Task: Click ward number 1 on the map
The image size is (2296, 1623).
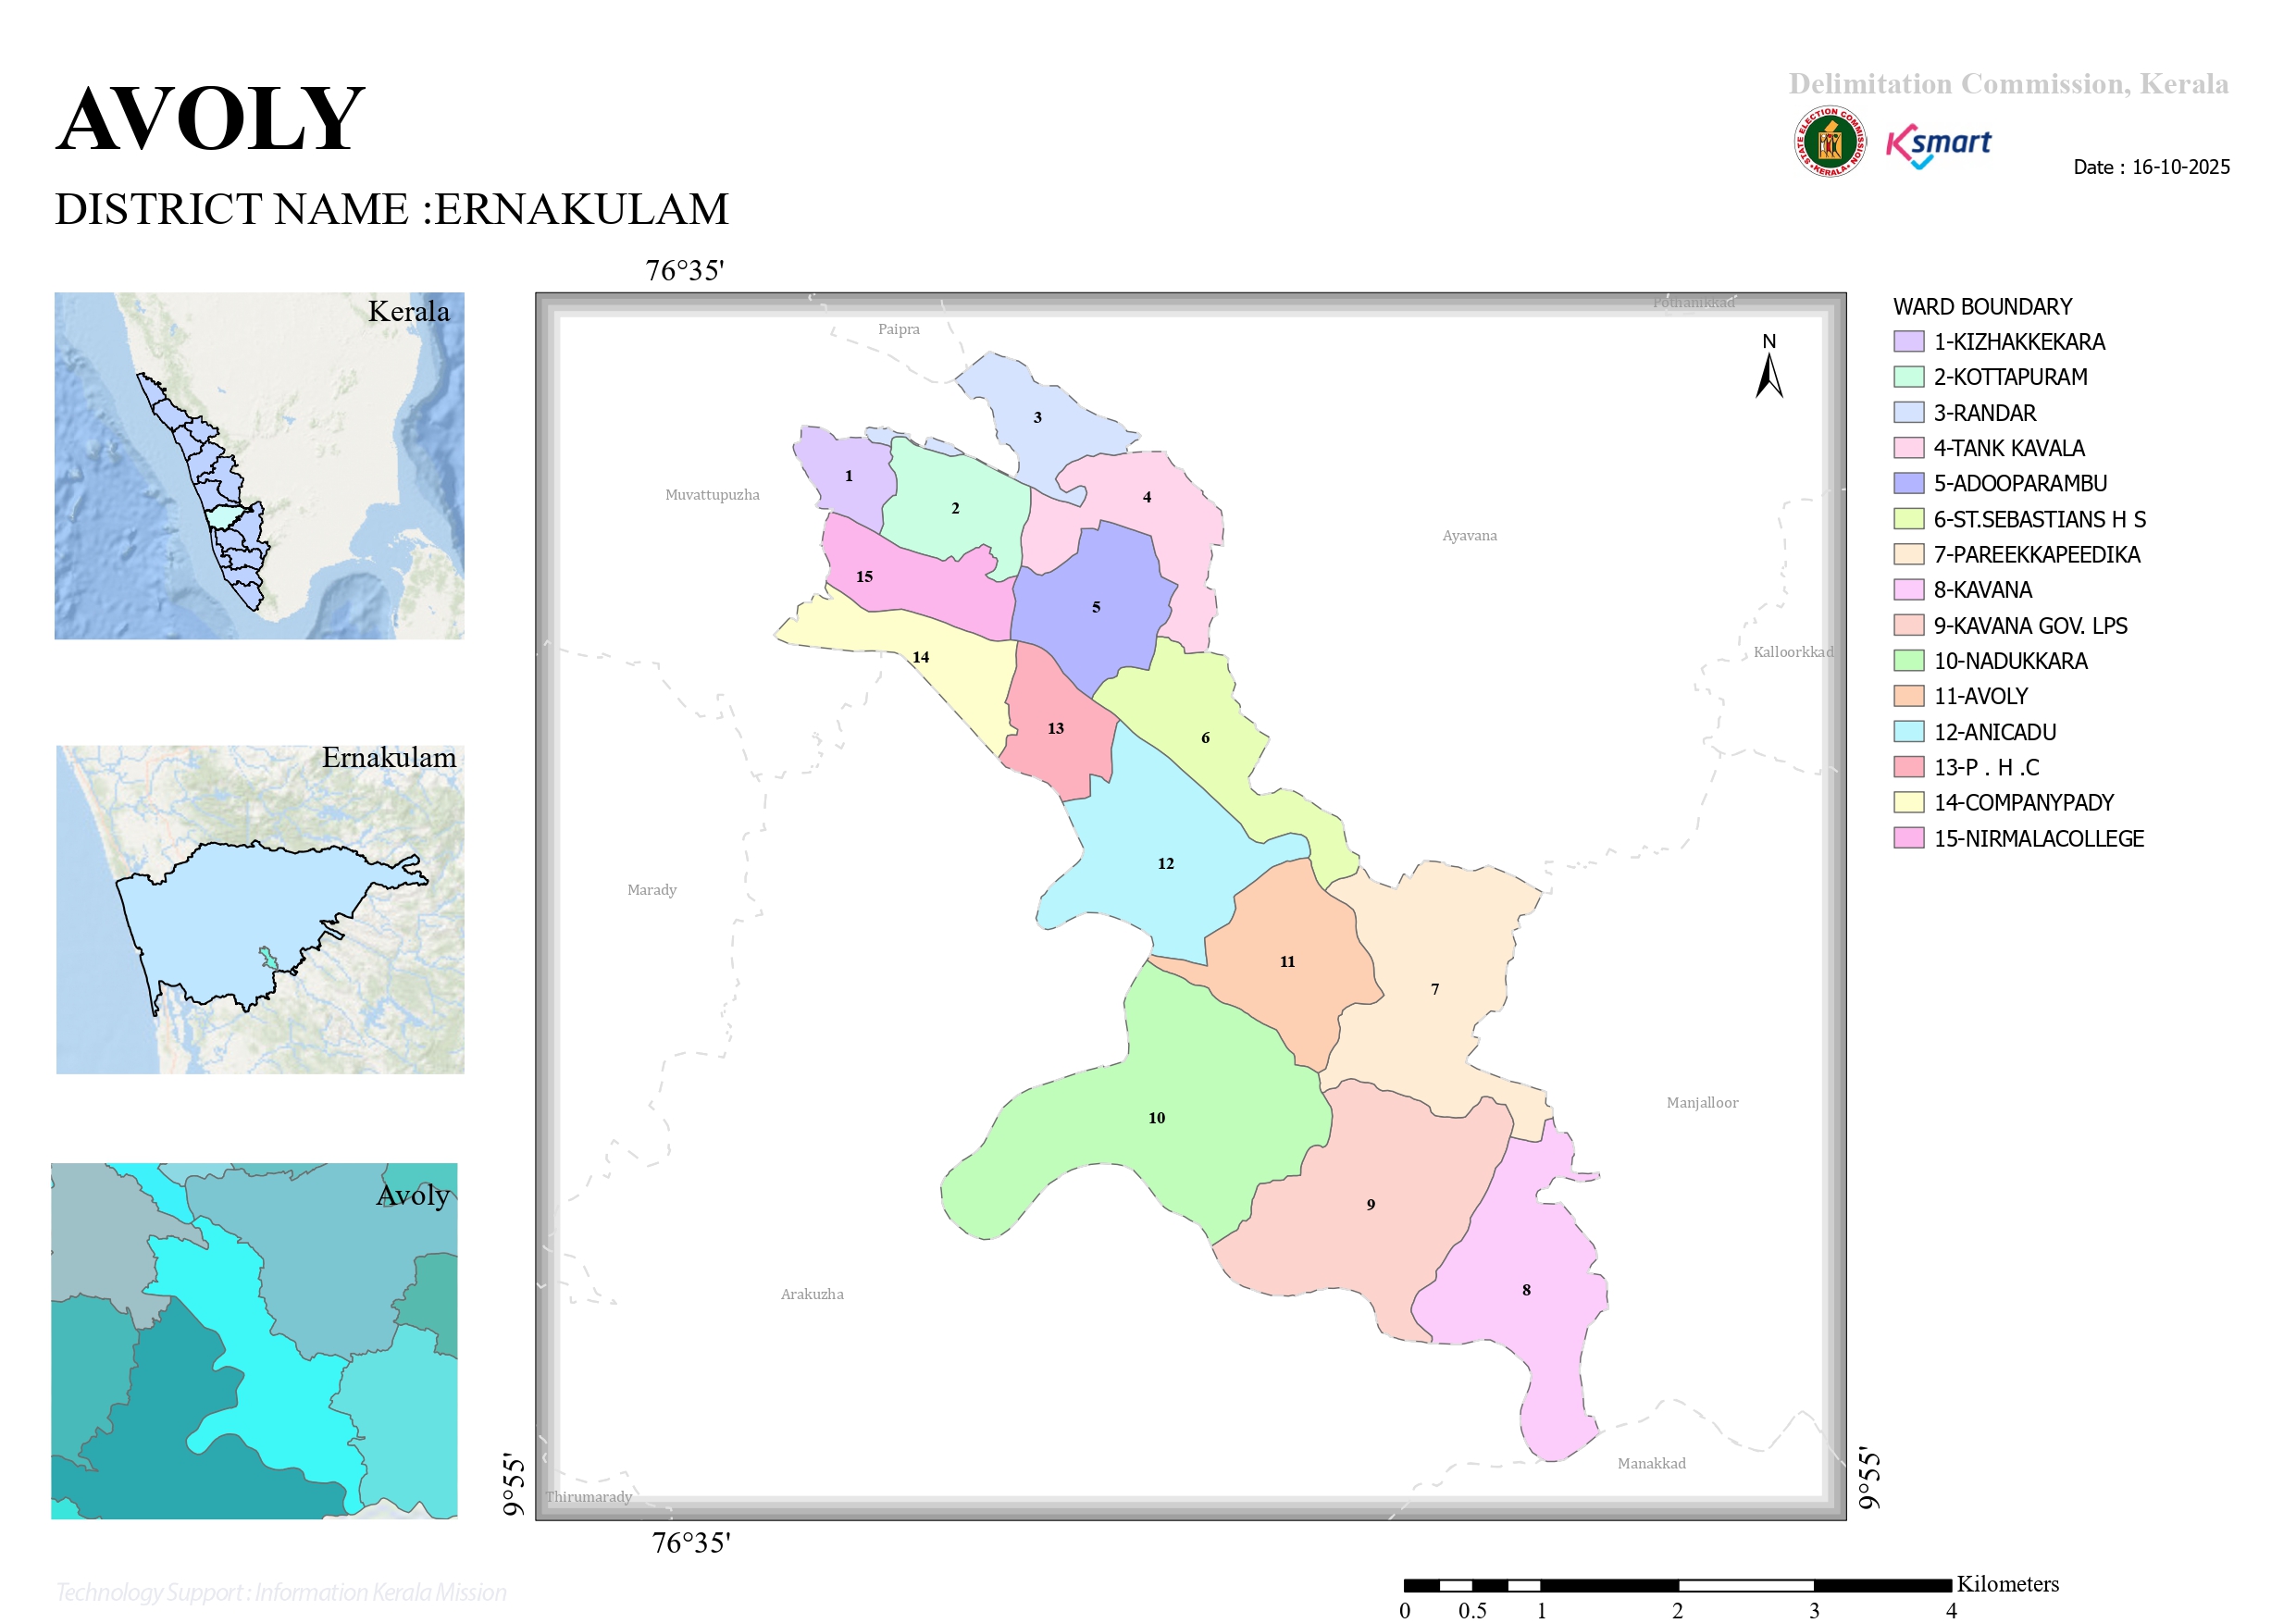Action: pos(849,476)
